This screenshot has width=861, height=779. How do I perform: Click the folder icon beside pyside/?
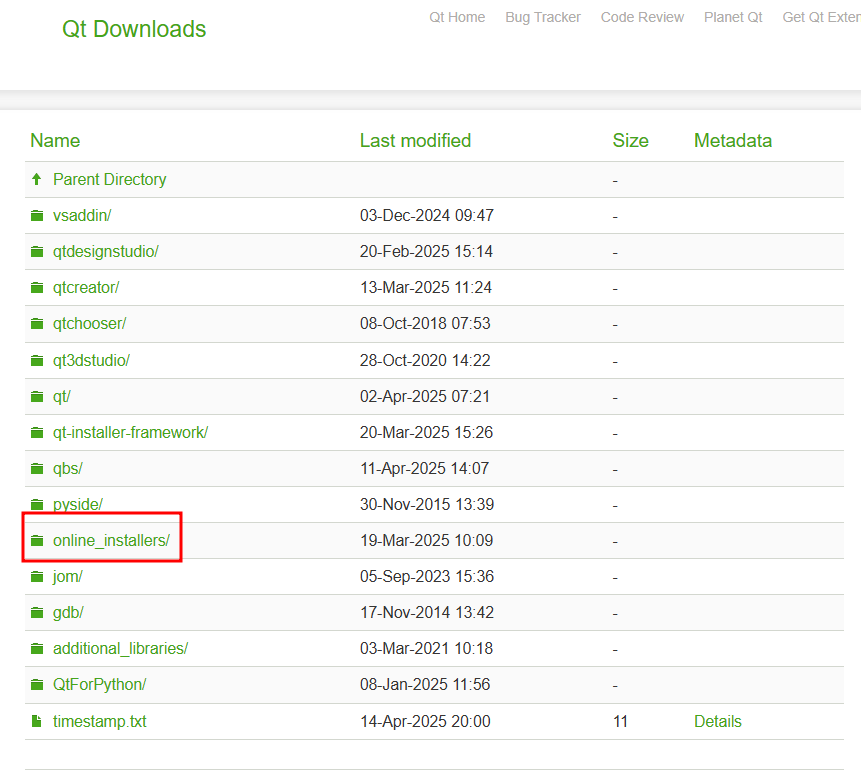[x=37, y=505]
